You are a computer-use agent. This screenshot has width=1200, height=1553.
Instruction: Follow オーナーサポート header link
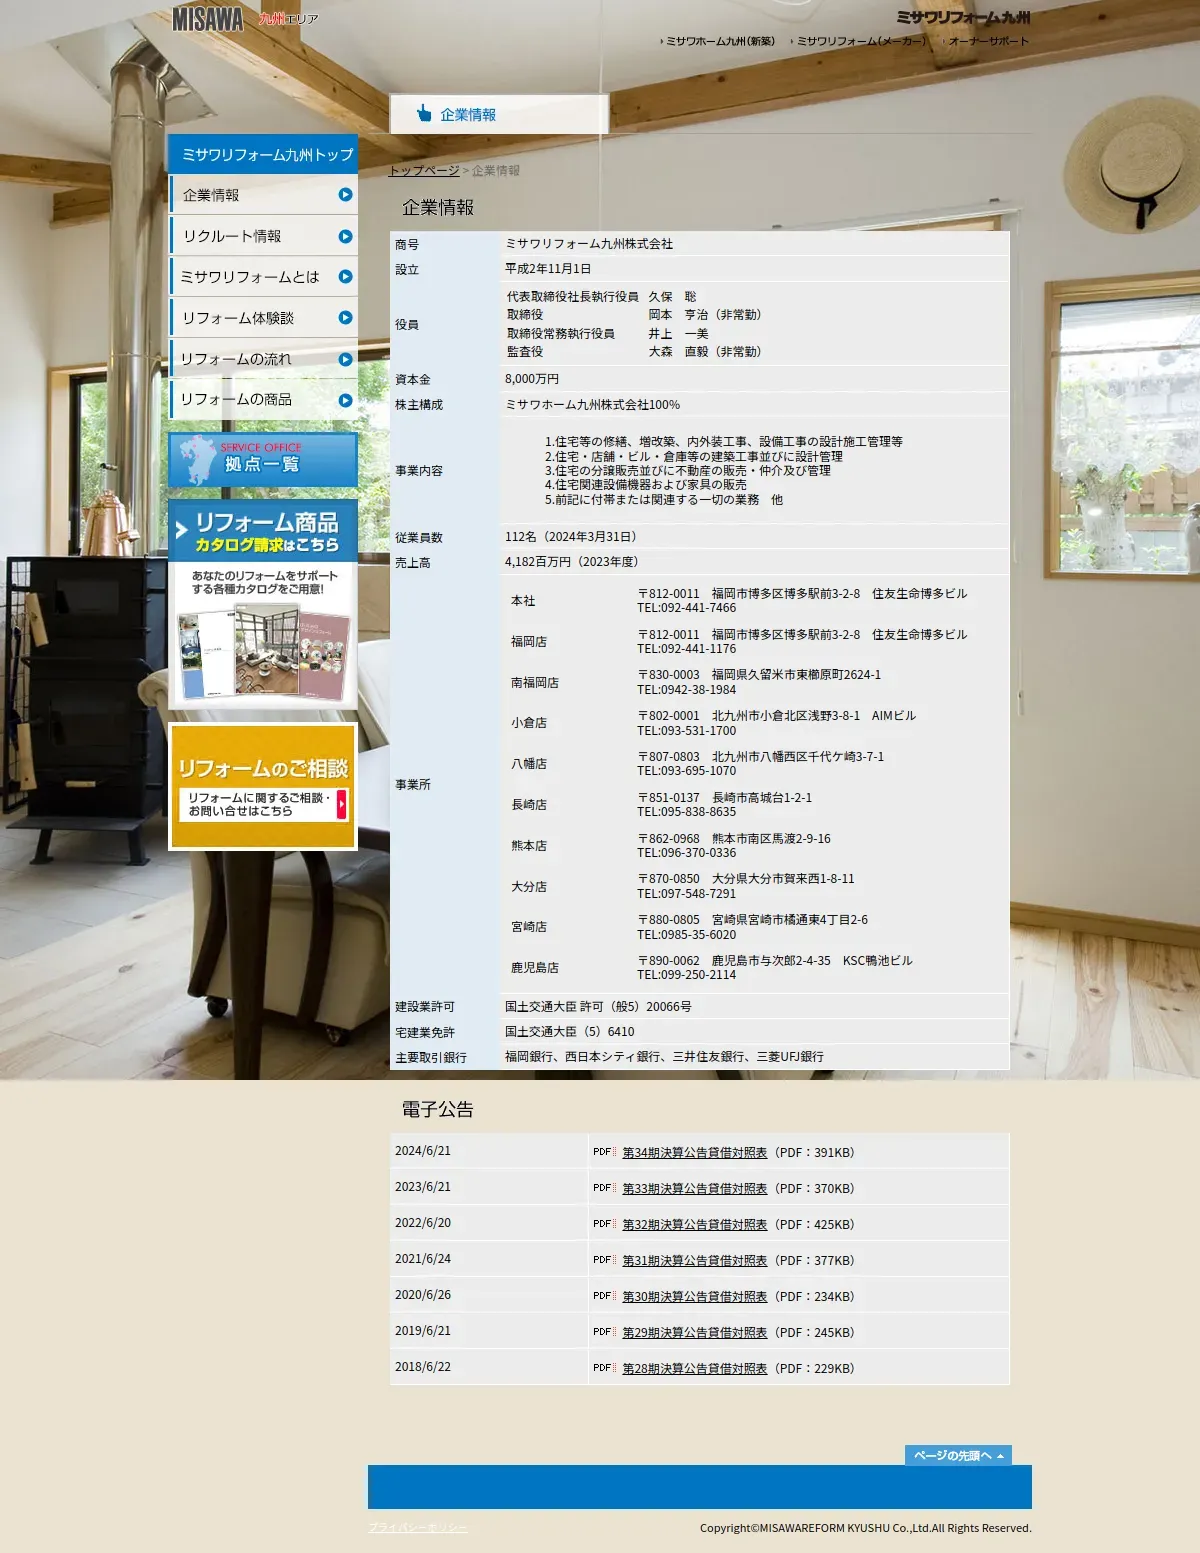click(x=987, y=41)
